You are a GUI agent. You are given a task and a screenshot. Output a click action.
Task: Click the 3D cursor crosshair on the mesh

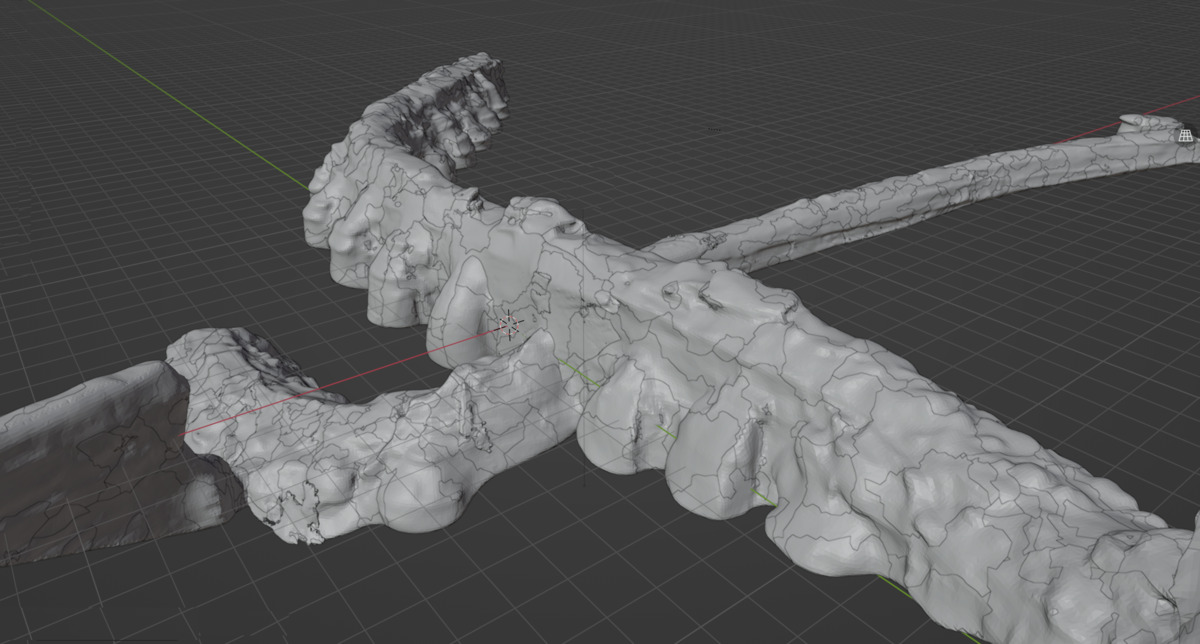pyautogui.click(x=510, y=323)
